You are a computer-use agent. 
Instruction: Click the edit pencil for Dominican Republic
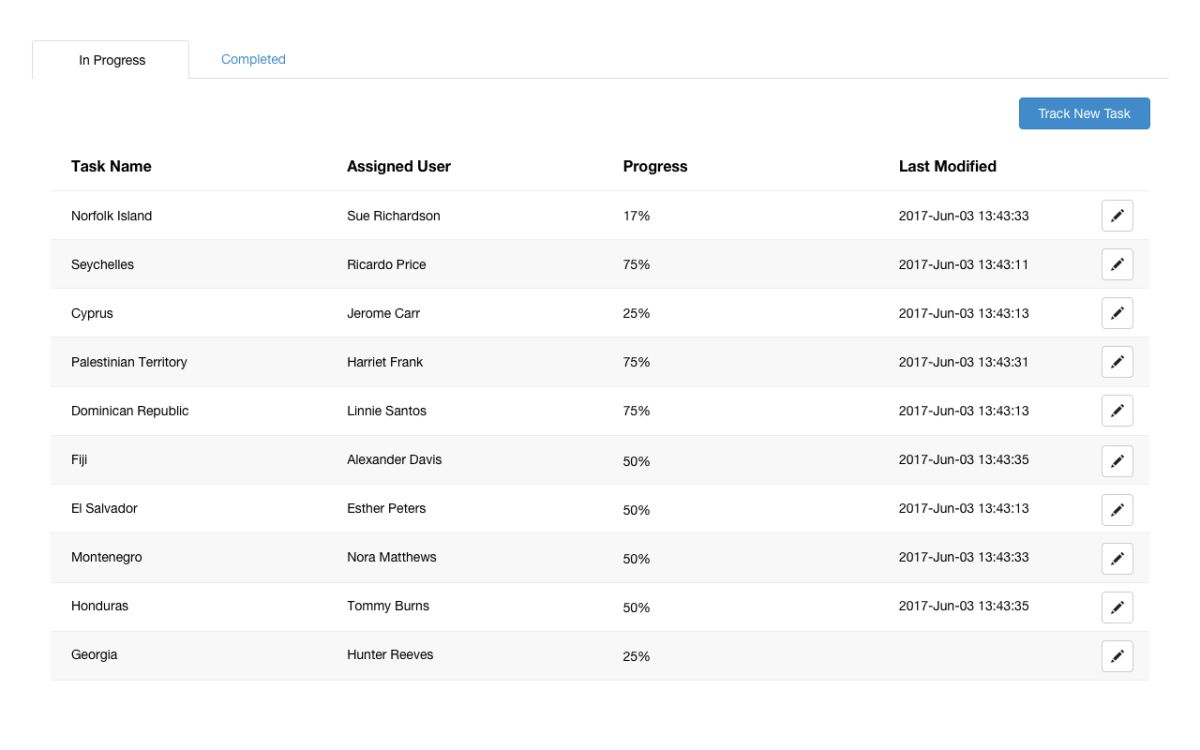[1117, 411]
